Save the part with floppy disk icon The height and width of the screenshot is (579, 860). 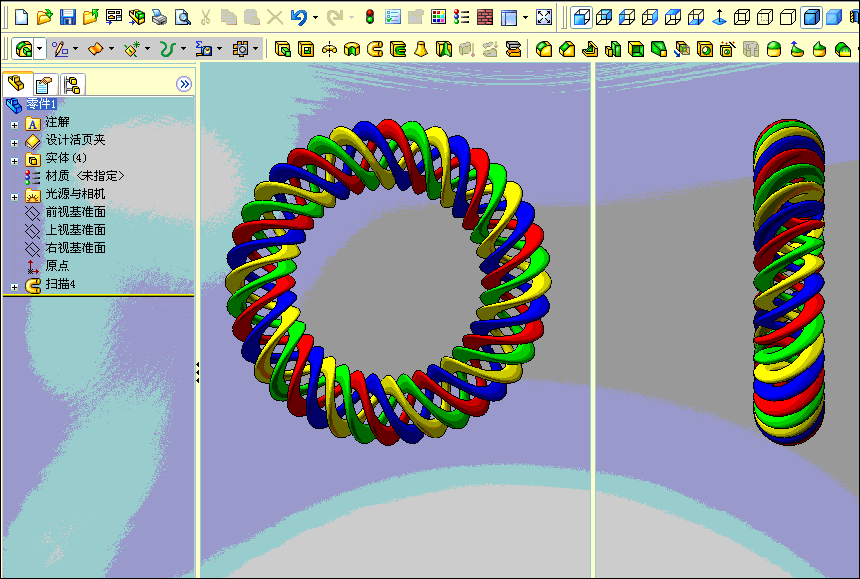(x=67, y=16)
